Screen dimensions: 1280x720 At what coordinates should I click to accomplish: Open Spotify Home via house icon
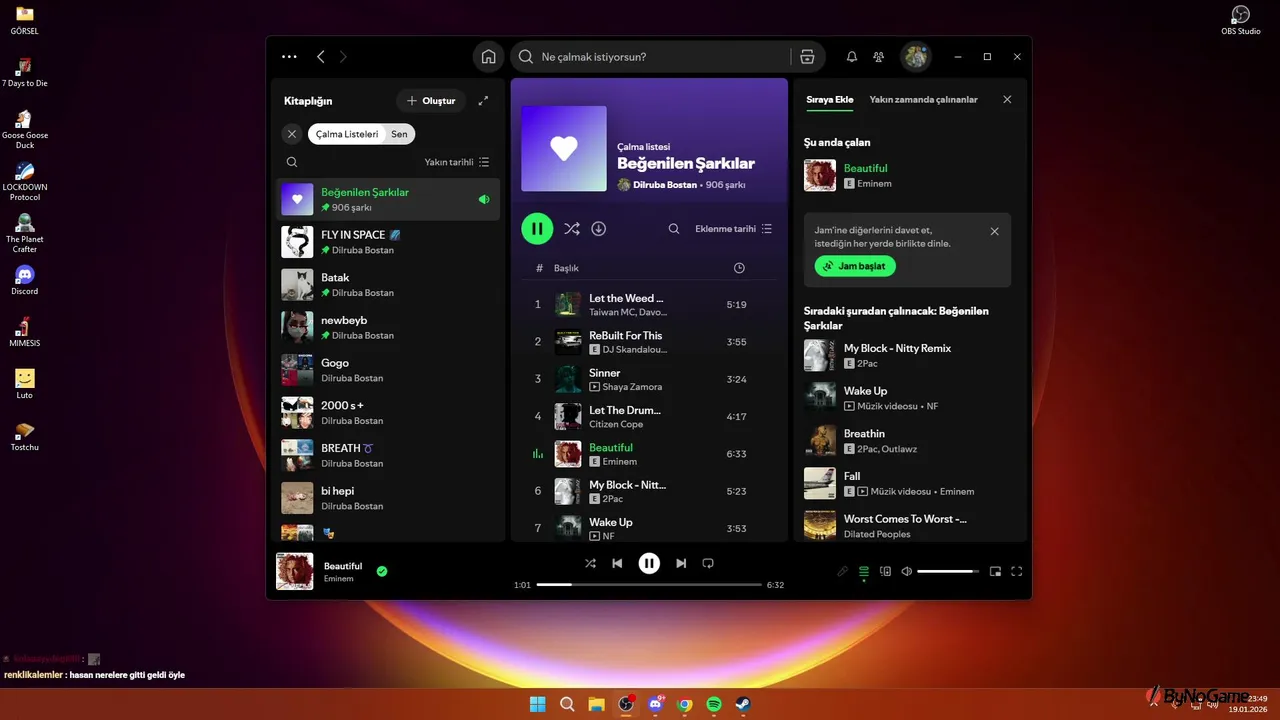[488, 57]
